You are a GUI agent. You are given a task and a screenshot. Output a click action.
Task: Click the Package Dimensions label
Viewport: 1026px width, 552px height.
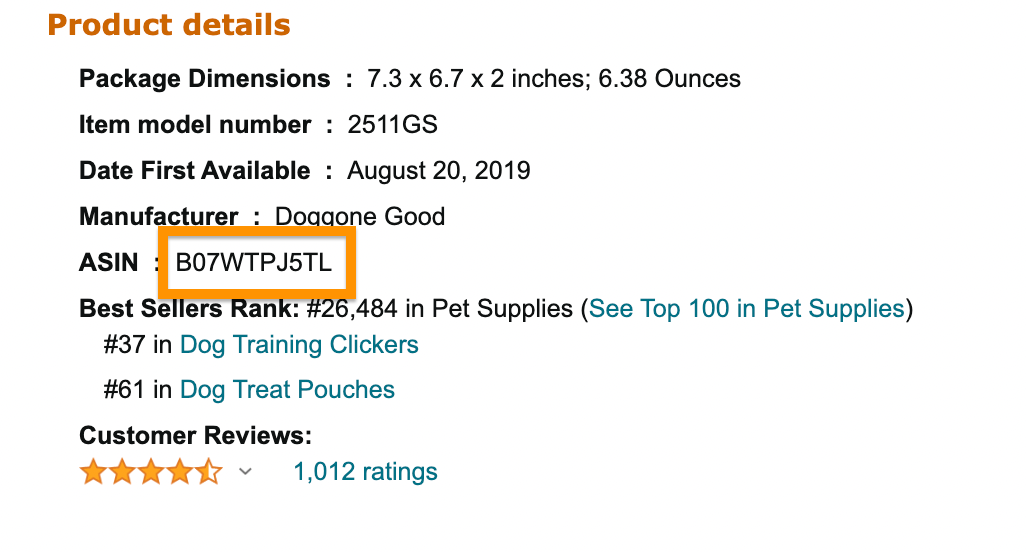(x=204, y=78)
